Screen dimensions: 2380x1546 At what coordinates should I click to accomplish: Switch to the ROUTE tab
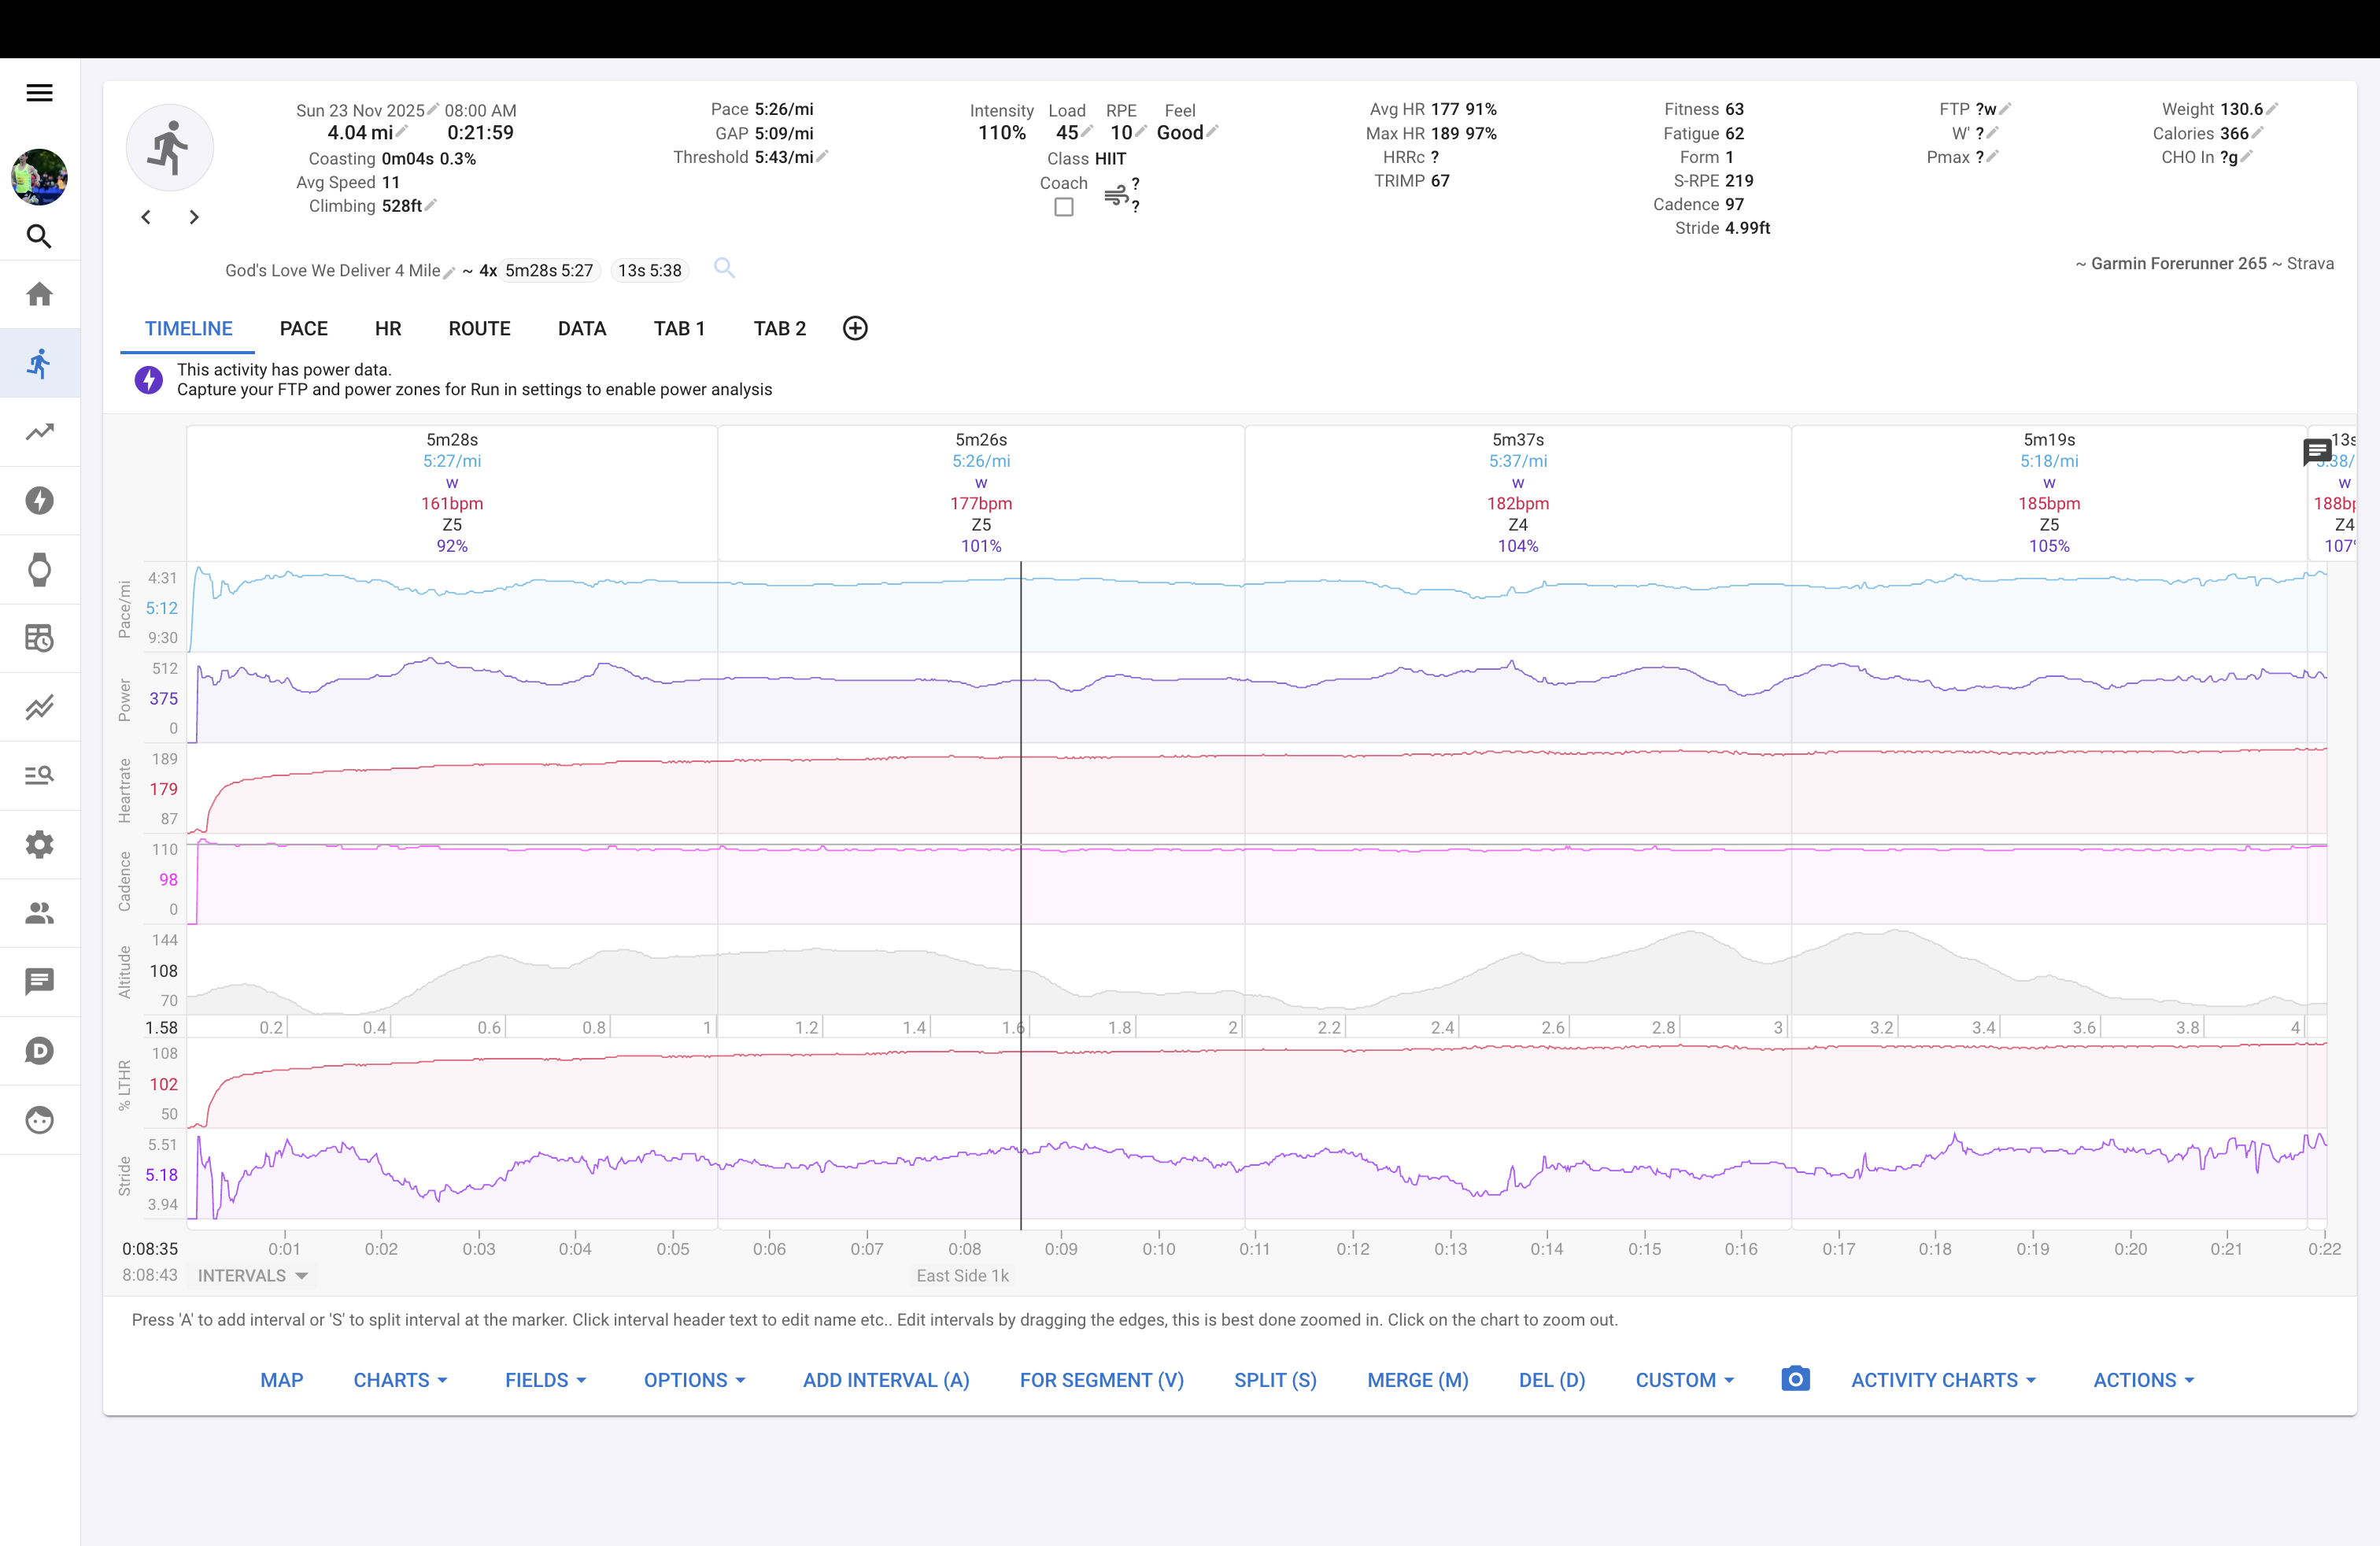click(479, 329)
